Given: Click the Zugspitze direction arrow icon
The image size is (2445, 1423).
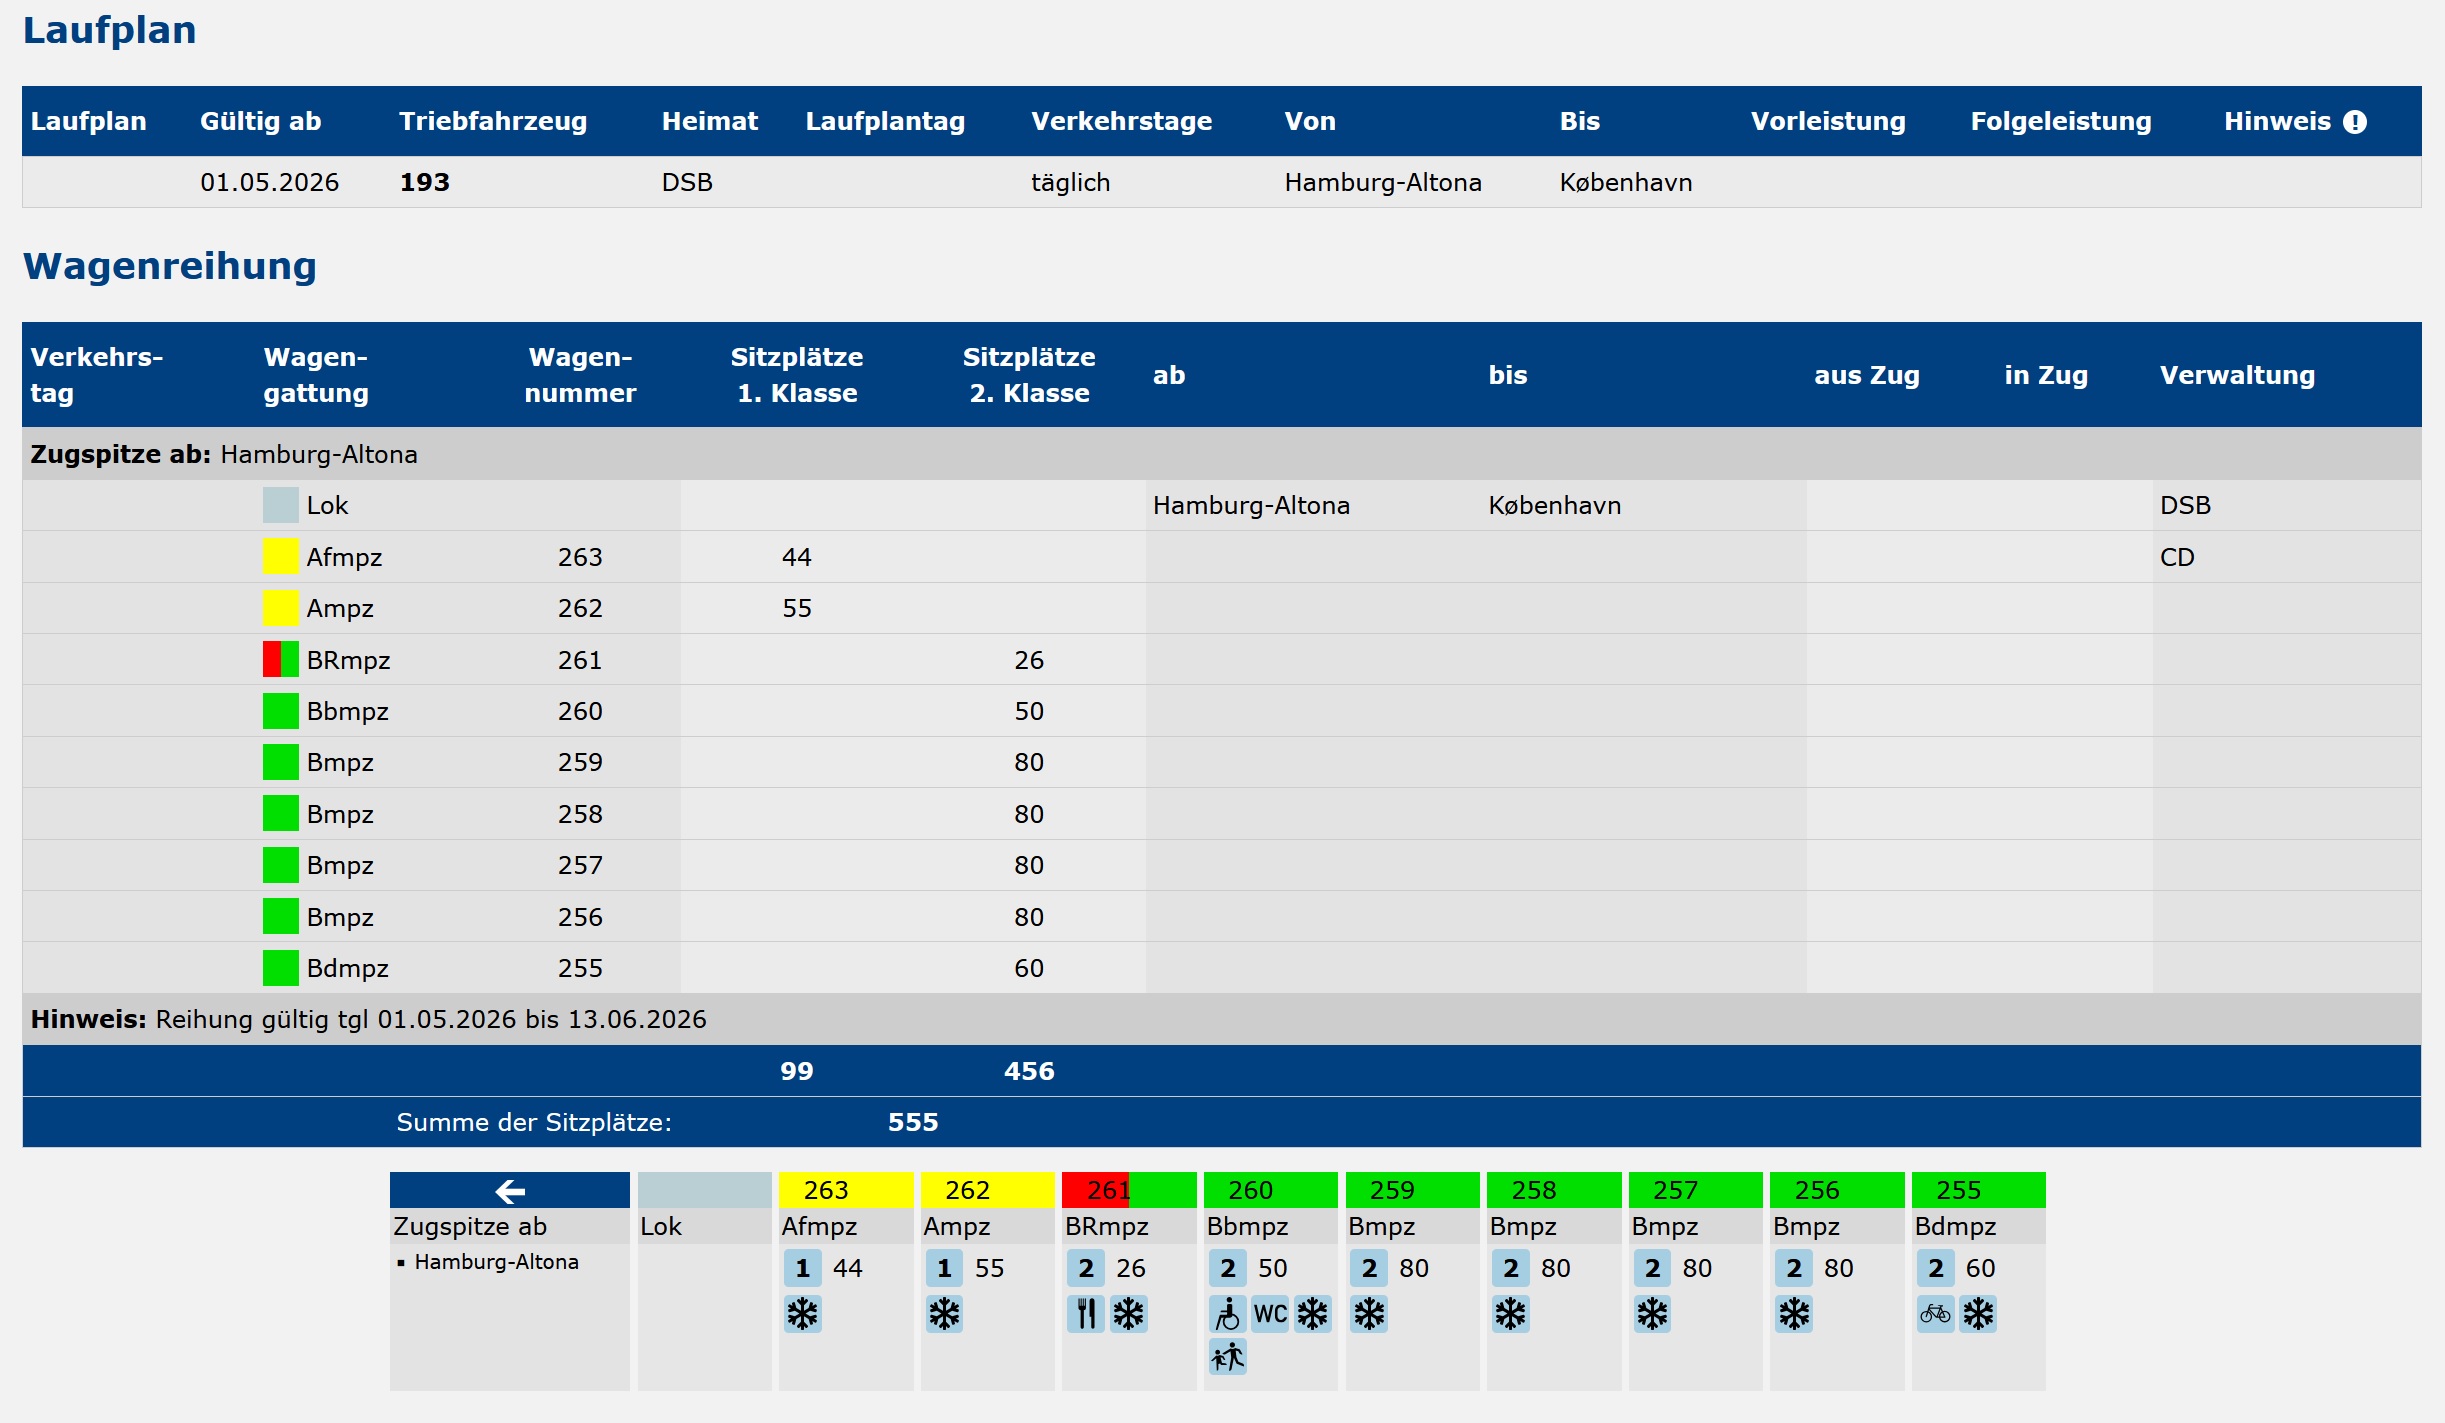Looking at the screenshot, I should click(510, 1191).
